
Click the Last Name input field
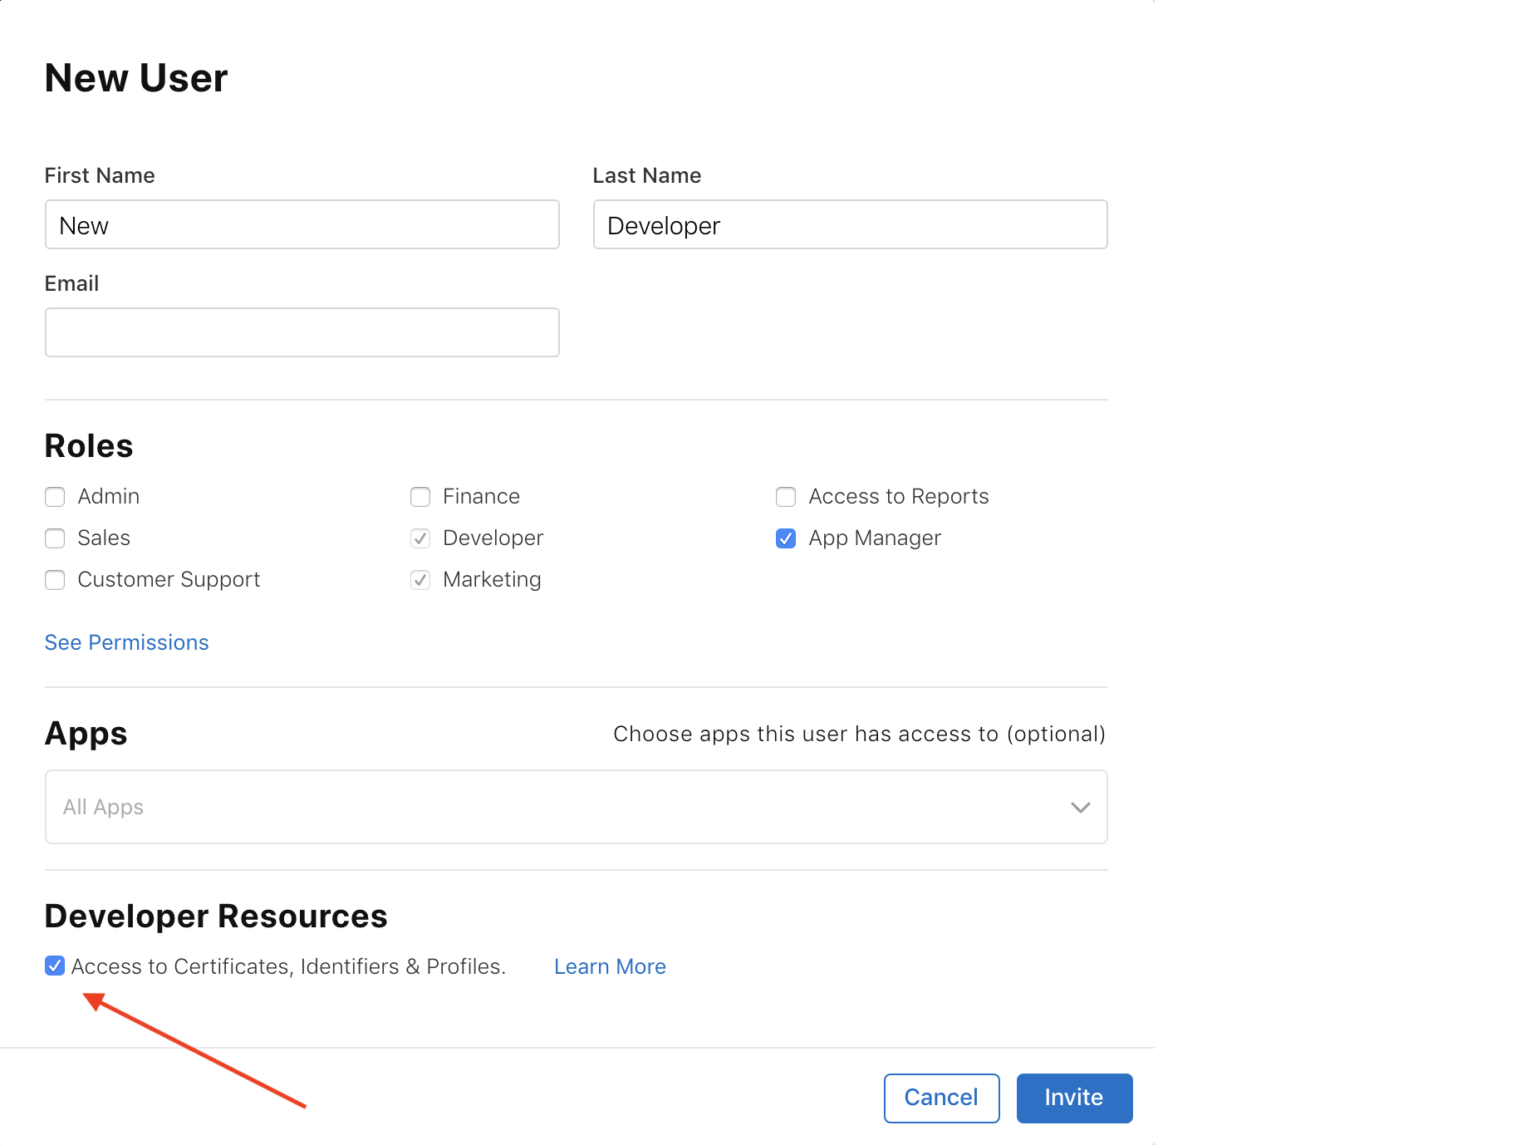850,225
